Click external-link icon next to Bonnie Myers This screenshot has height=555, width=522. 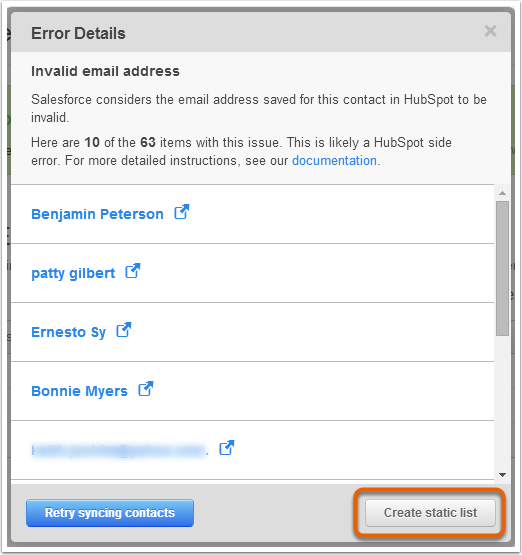(146, 389)
